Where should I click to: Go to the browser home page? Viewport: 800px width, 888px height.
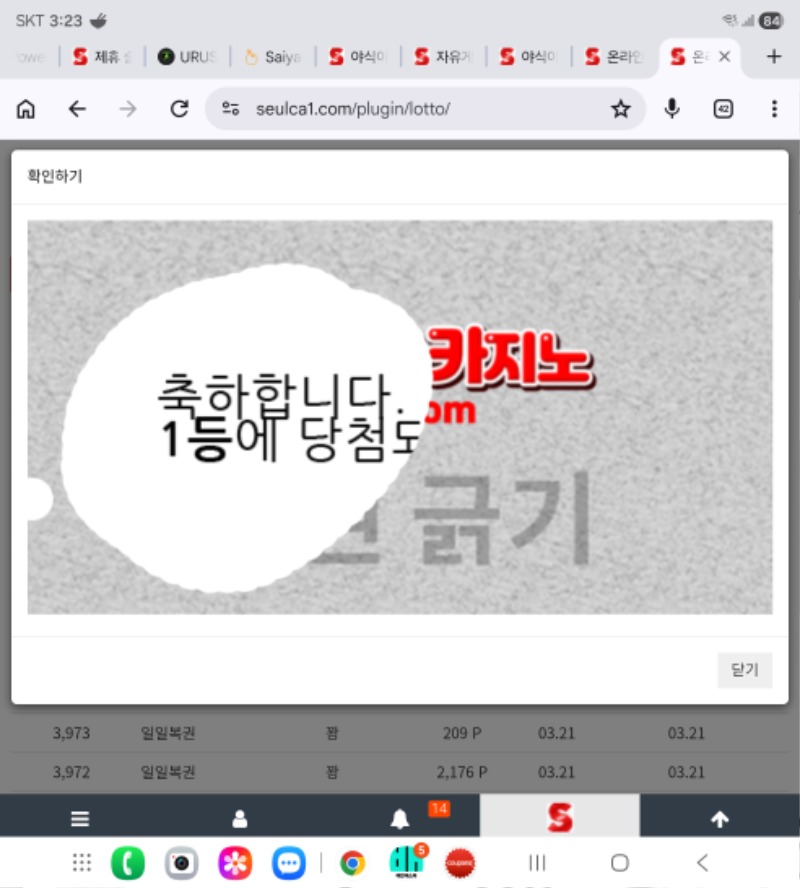(26, 109)
